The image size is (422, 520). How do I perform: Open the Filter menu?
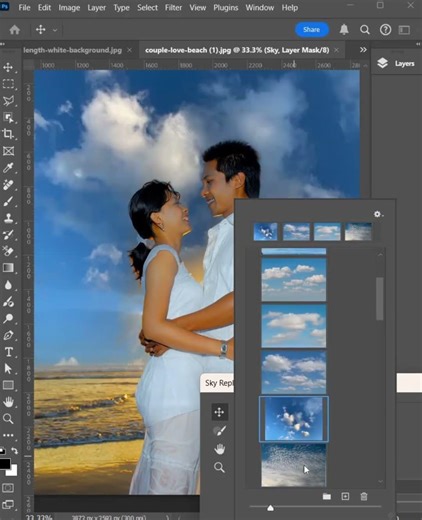point(173,7)
